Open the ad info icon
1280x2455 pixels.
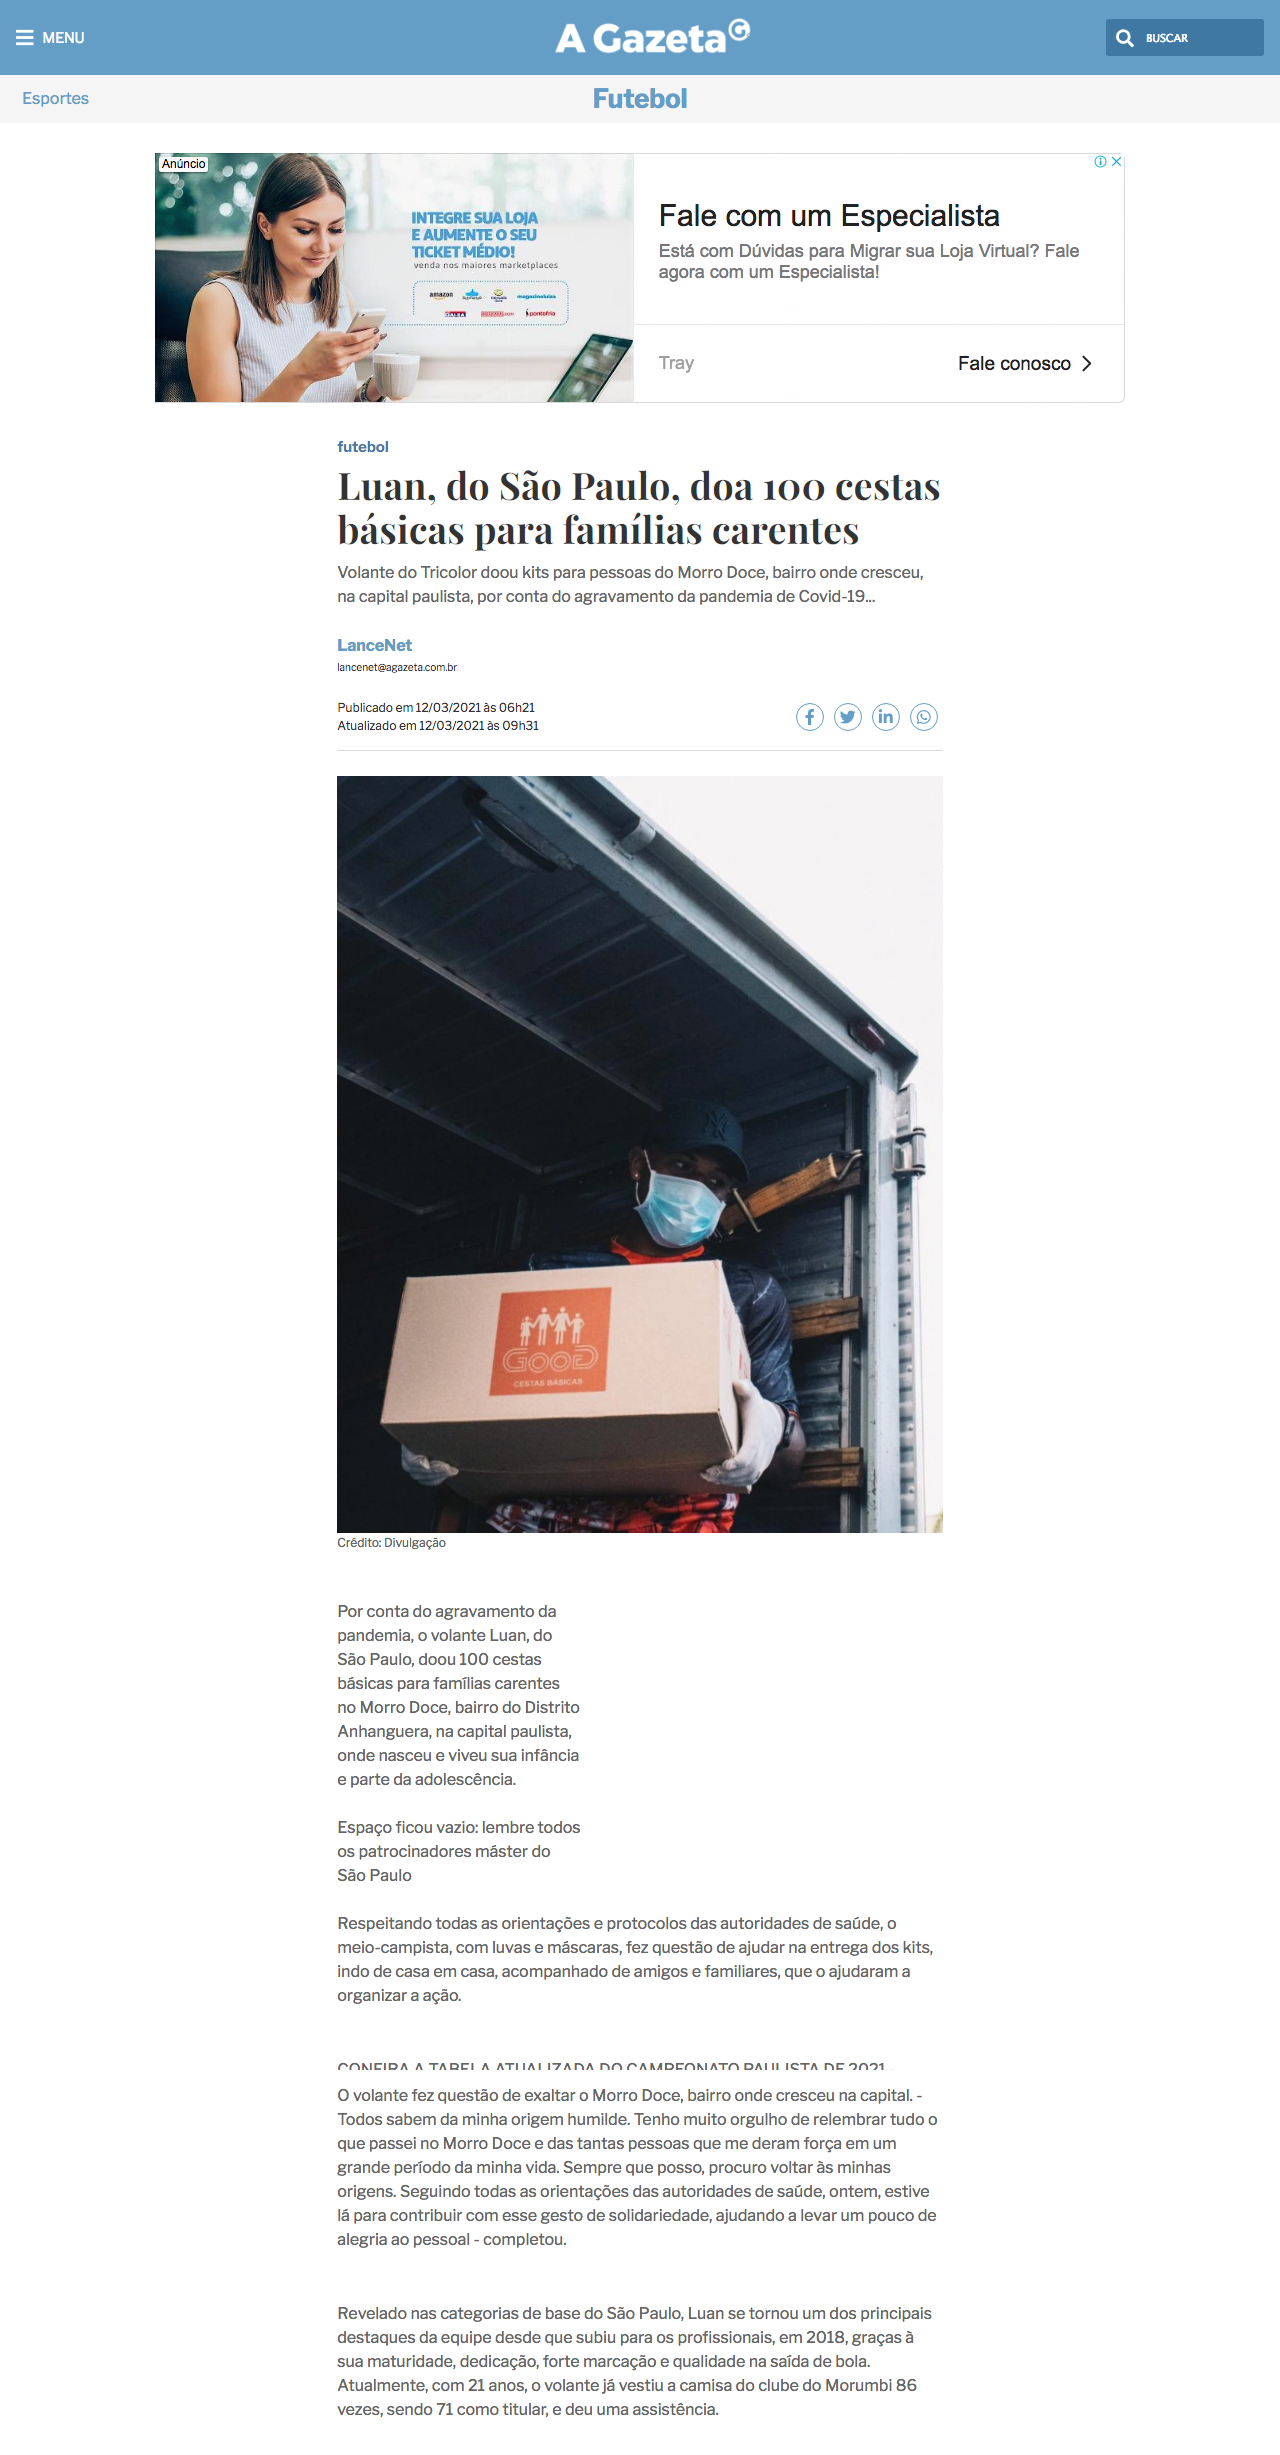(x=1100, y=161)
